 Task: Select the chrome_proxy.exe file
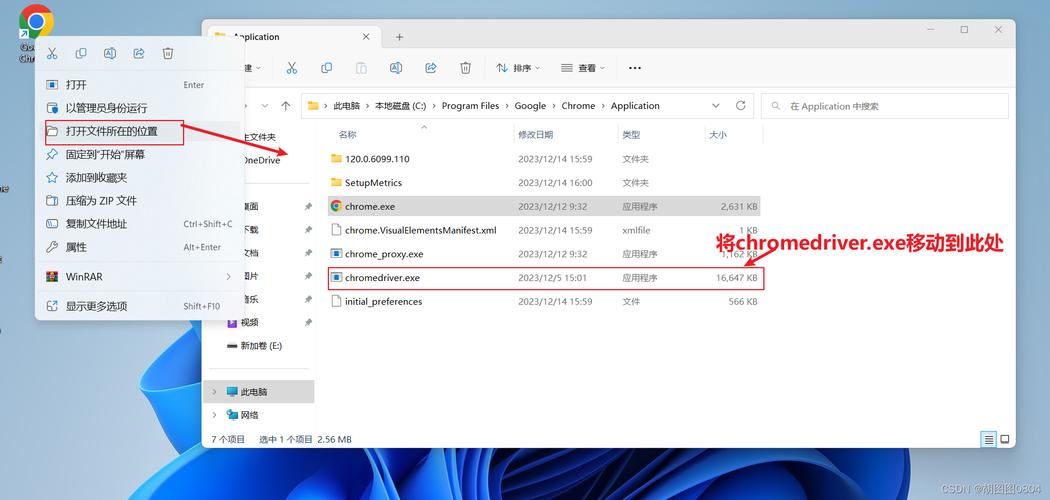tap(544, 254)
